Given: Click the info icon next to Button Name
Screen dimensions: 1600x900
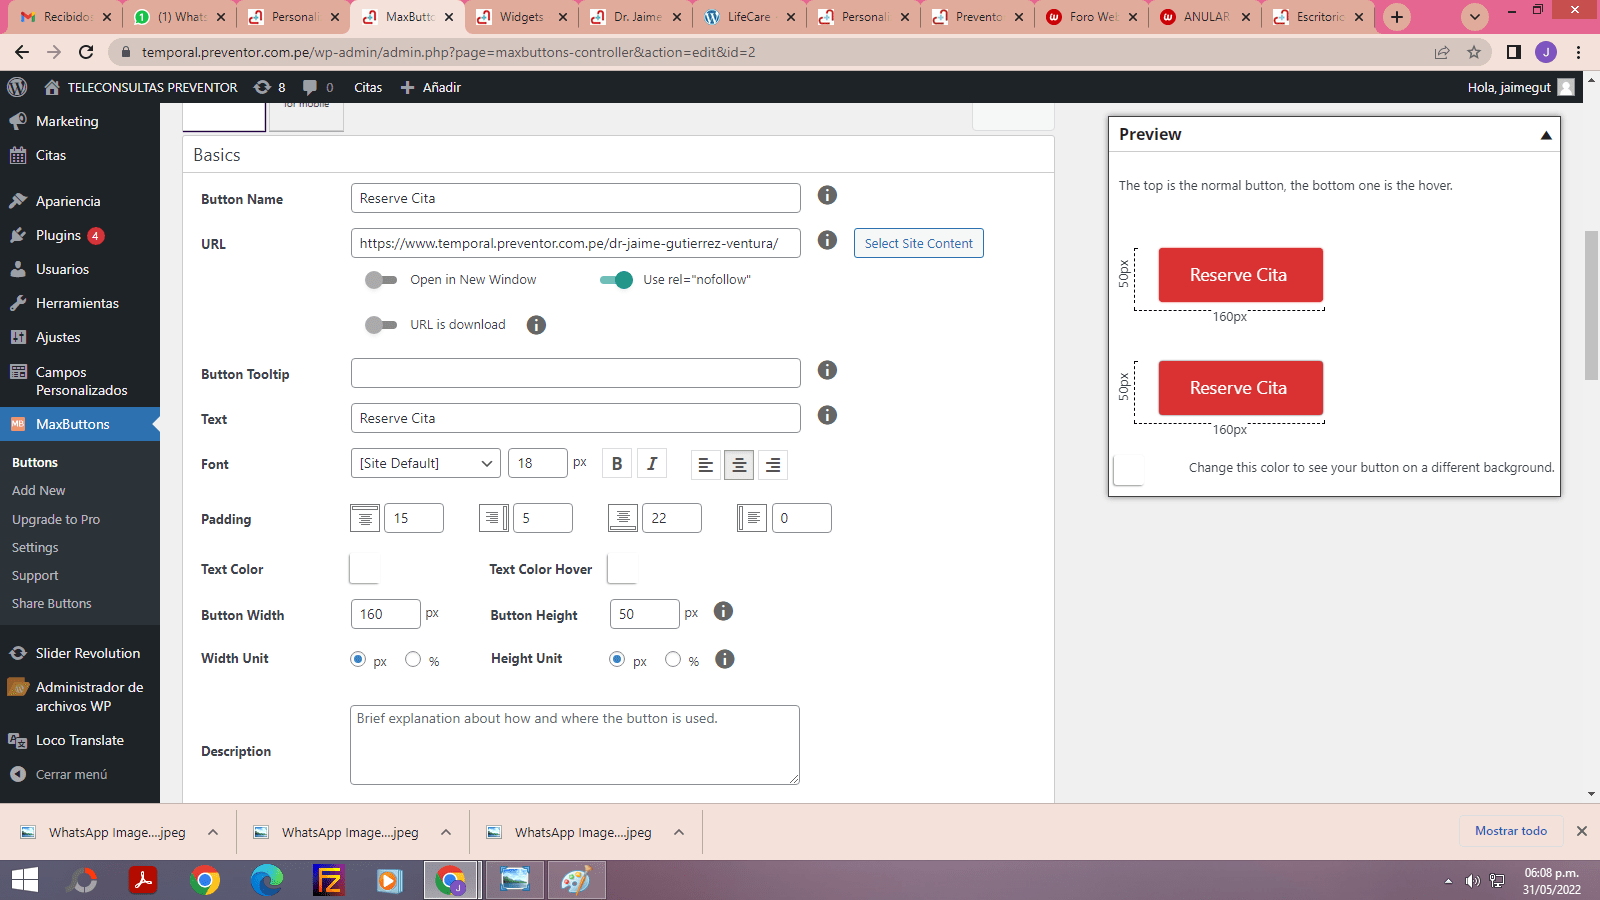Looking at the screenshot, I should 827,195.
